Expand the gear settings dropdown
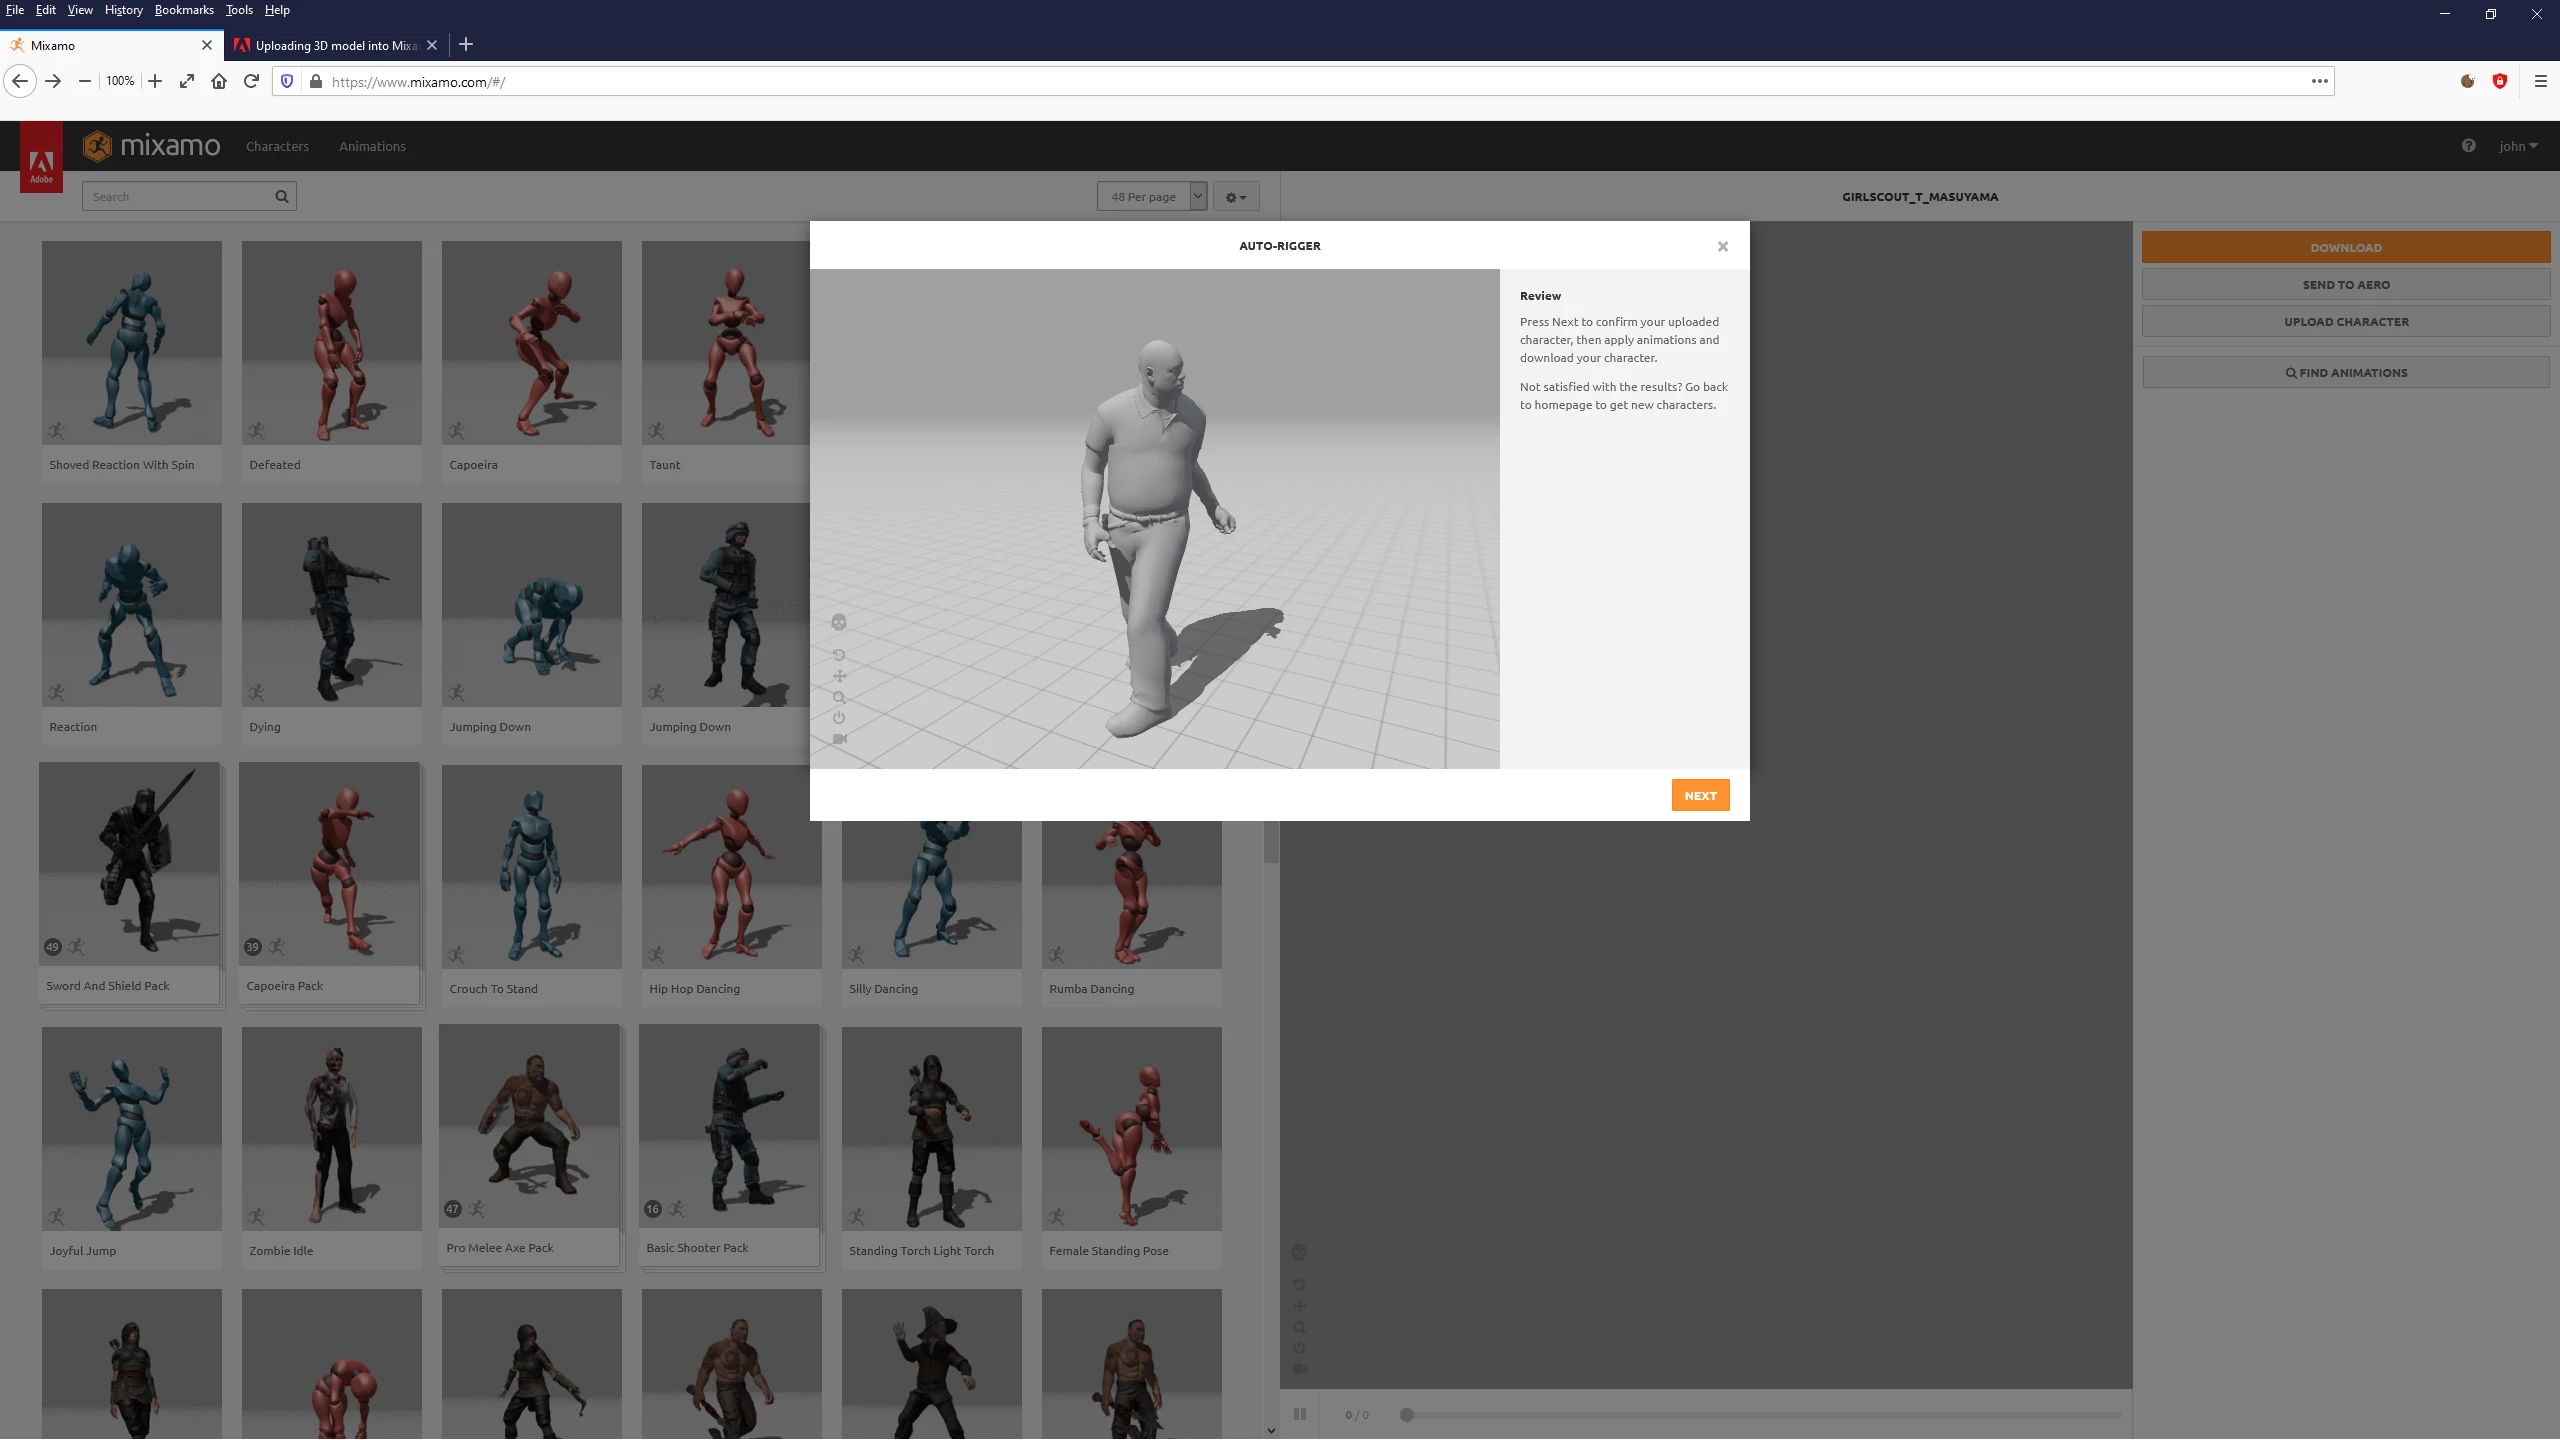 pos(1236,197)
